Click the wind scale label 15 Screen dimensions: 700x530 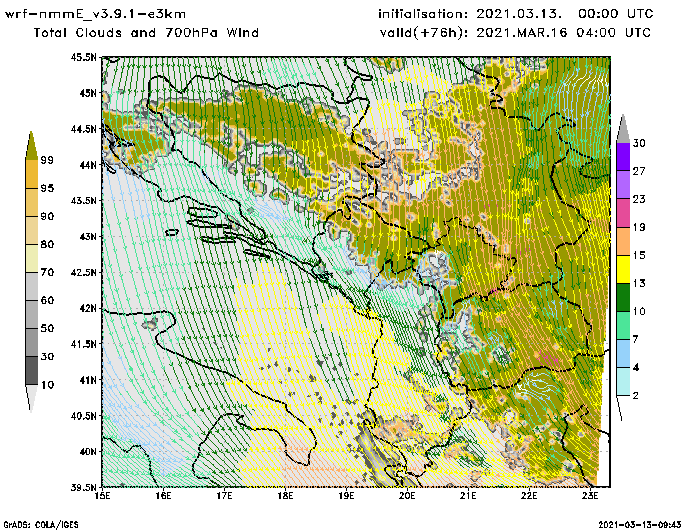(x=639, y=255)
